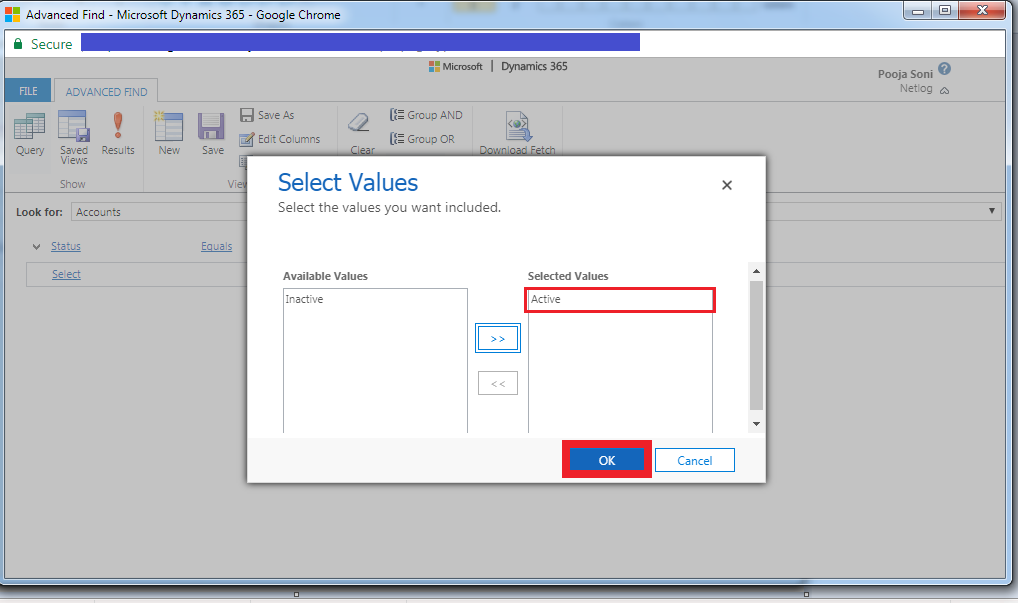Click the Pooja Soni user name

point(905,74)
